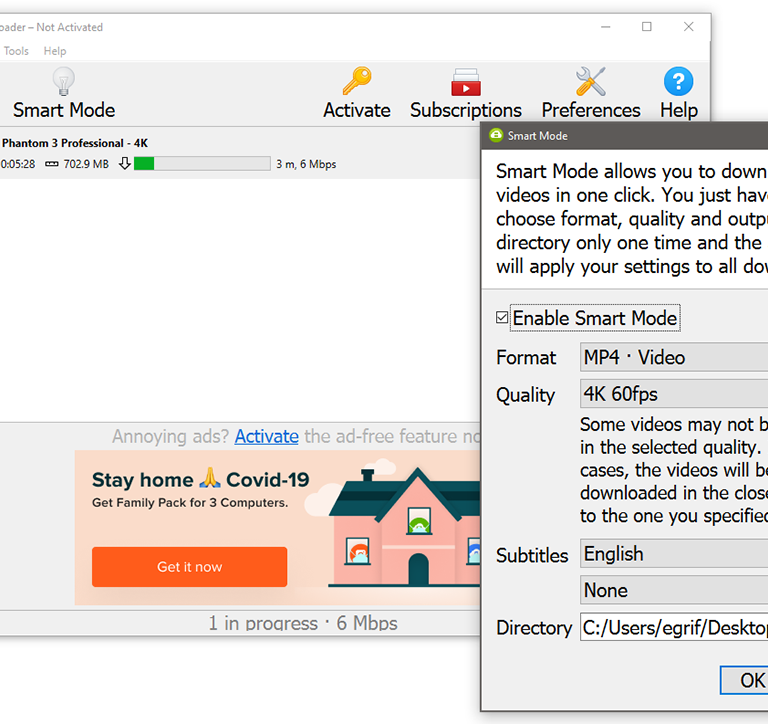Click the orange Get it now button

pyautogui.click(x=190, y=567)
